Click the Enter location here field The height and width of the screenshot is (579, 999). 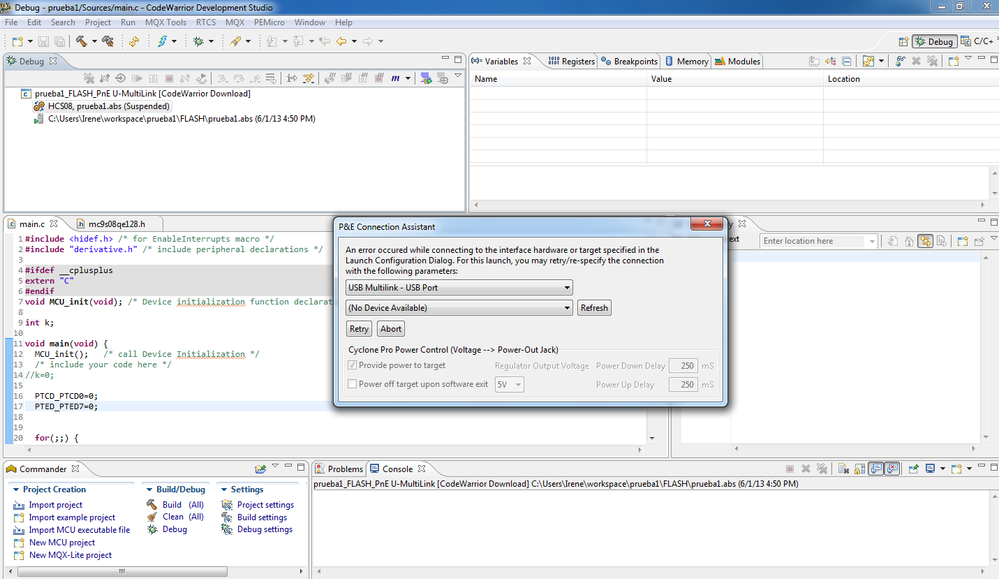[x=814, y=241]
